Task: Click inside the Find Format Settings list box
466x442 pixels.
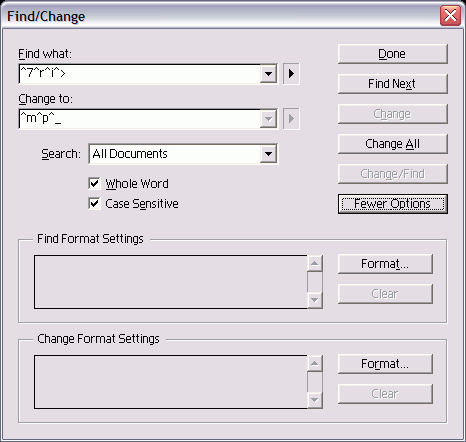Action: [171, 282]
